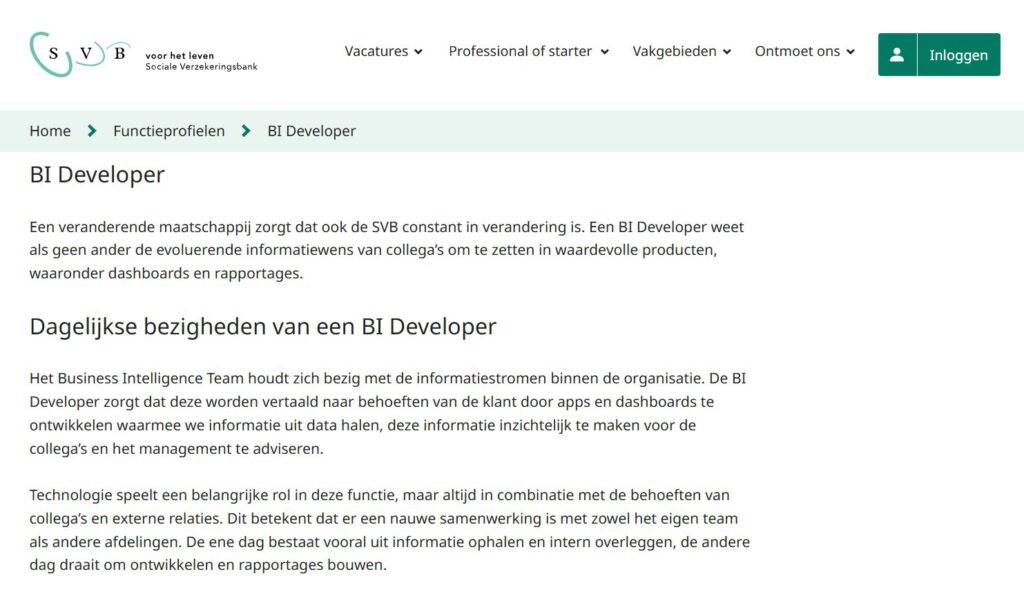Click the chevron arrow after Home breadcrumb

pyautogui.click(x=92, y=131)
